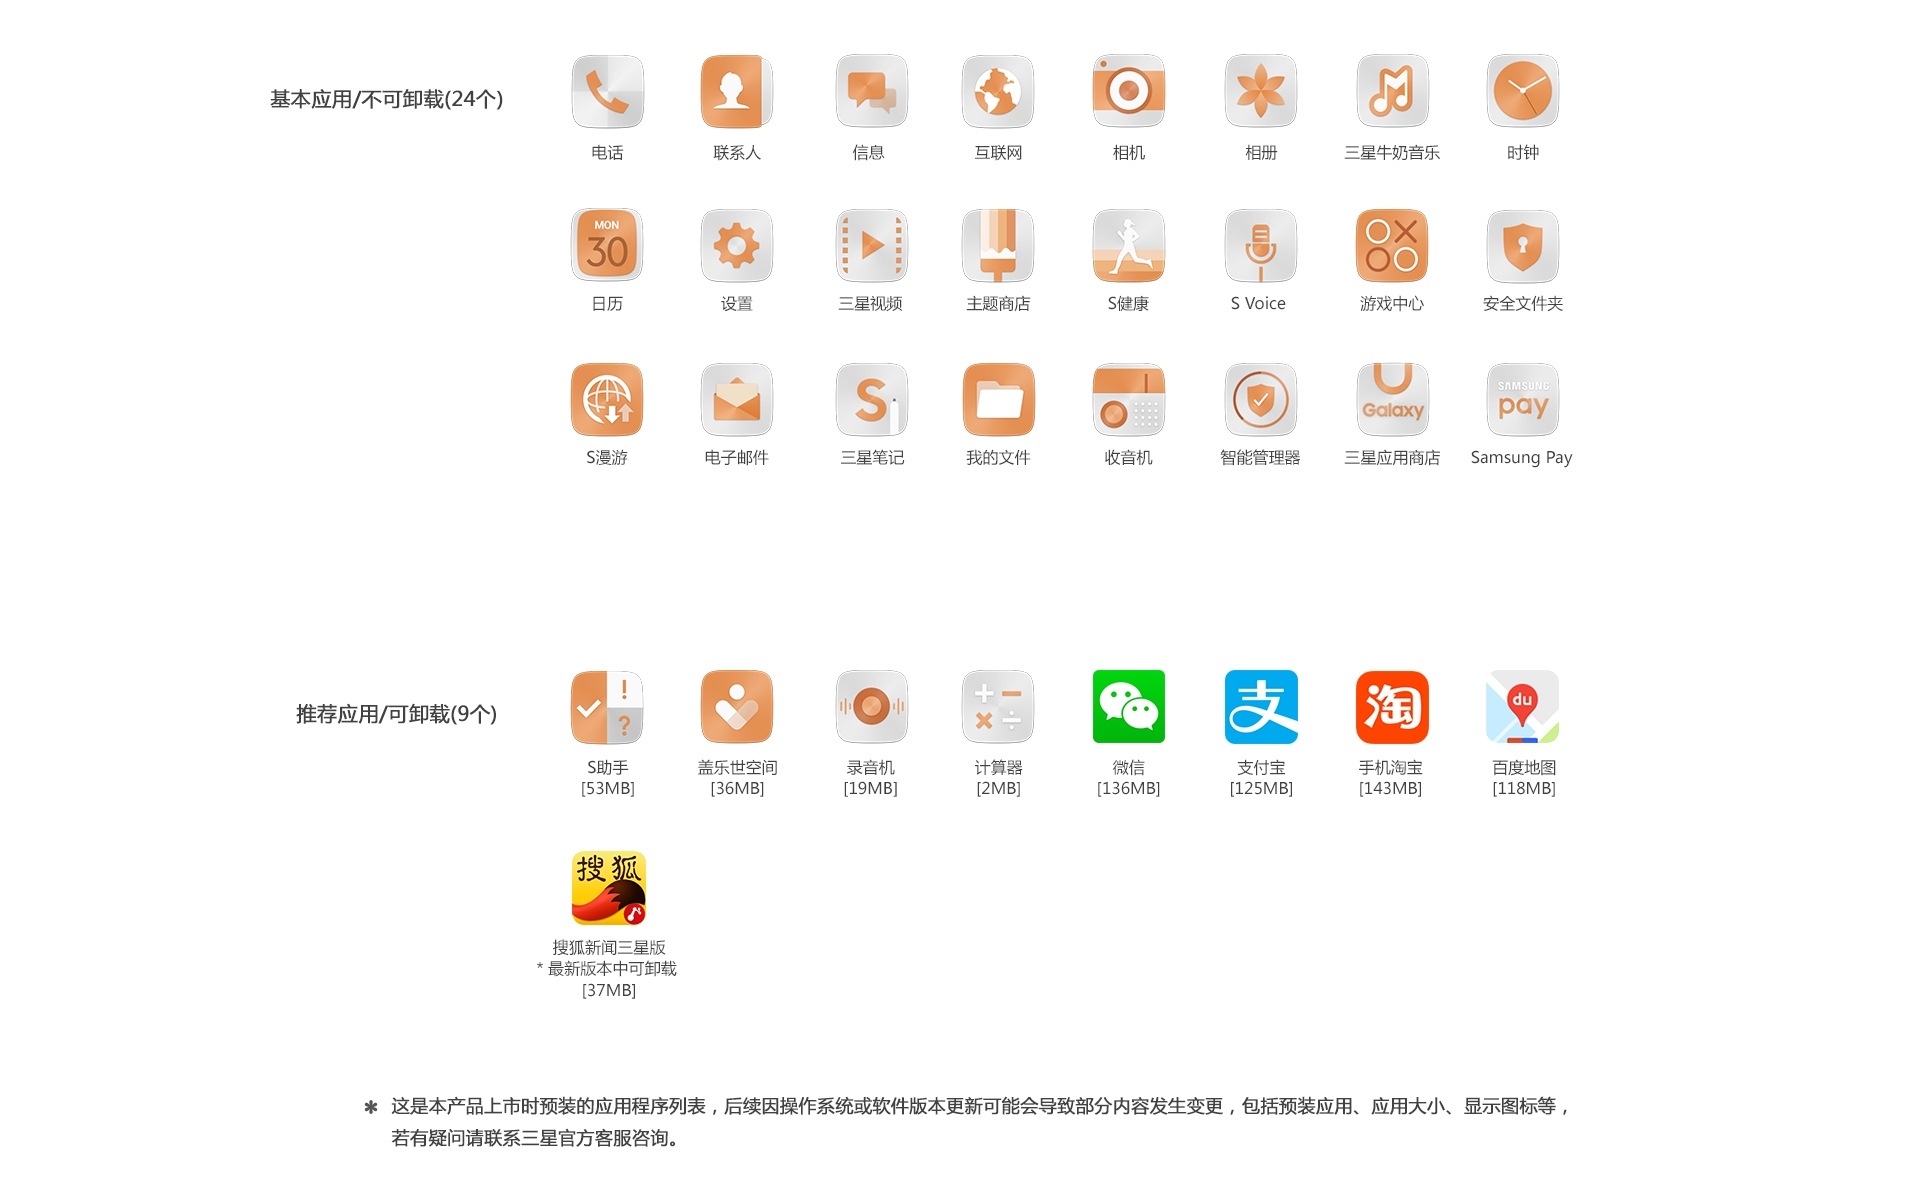
Task: Click the Samsung Pay icon
Action: coord(1522,399)
